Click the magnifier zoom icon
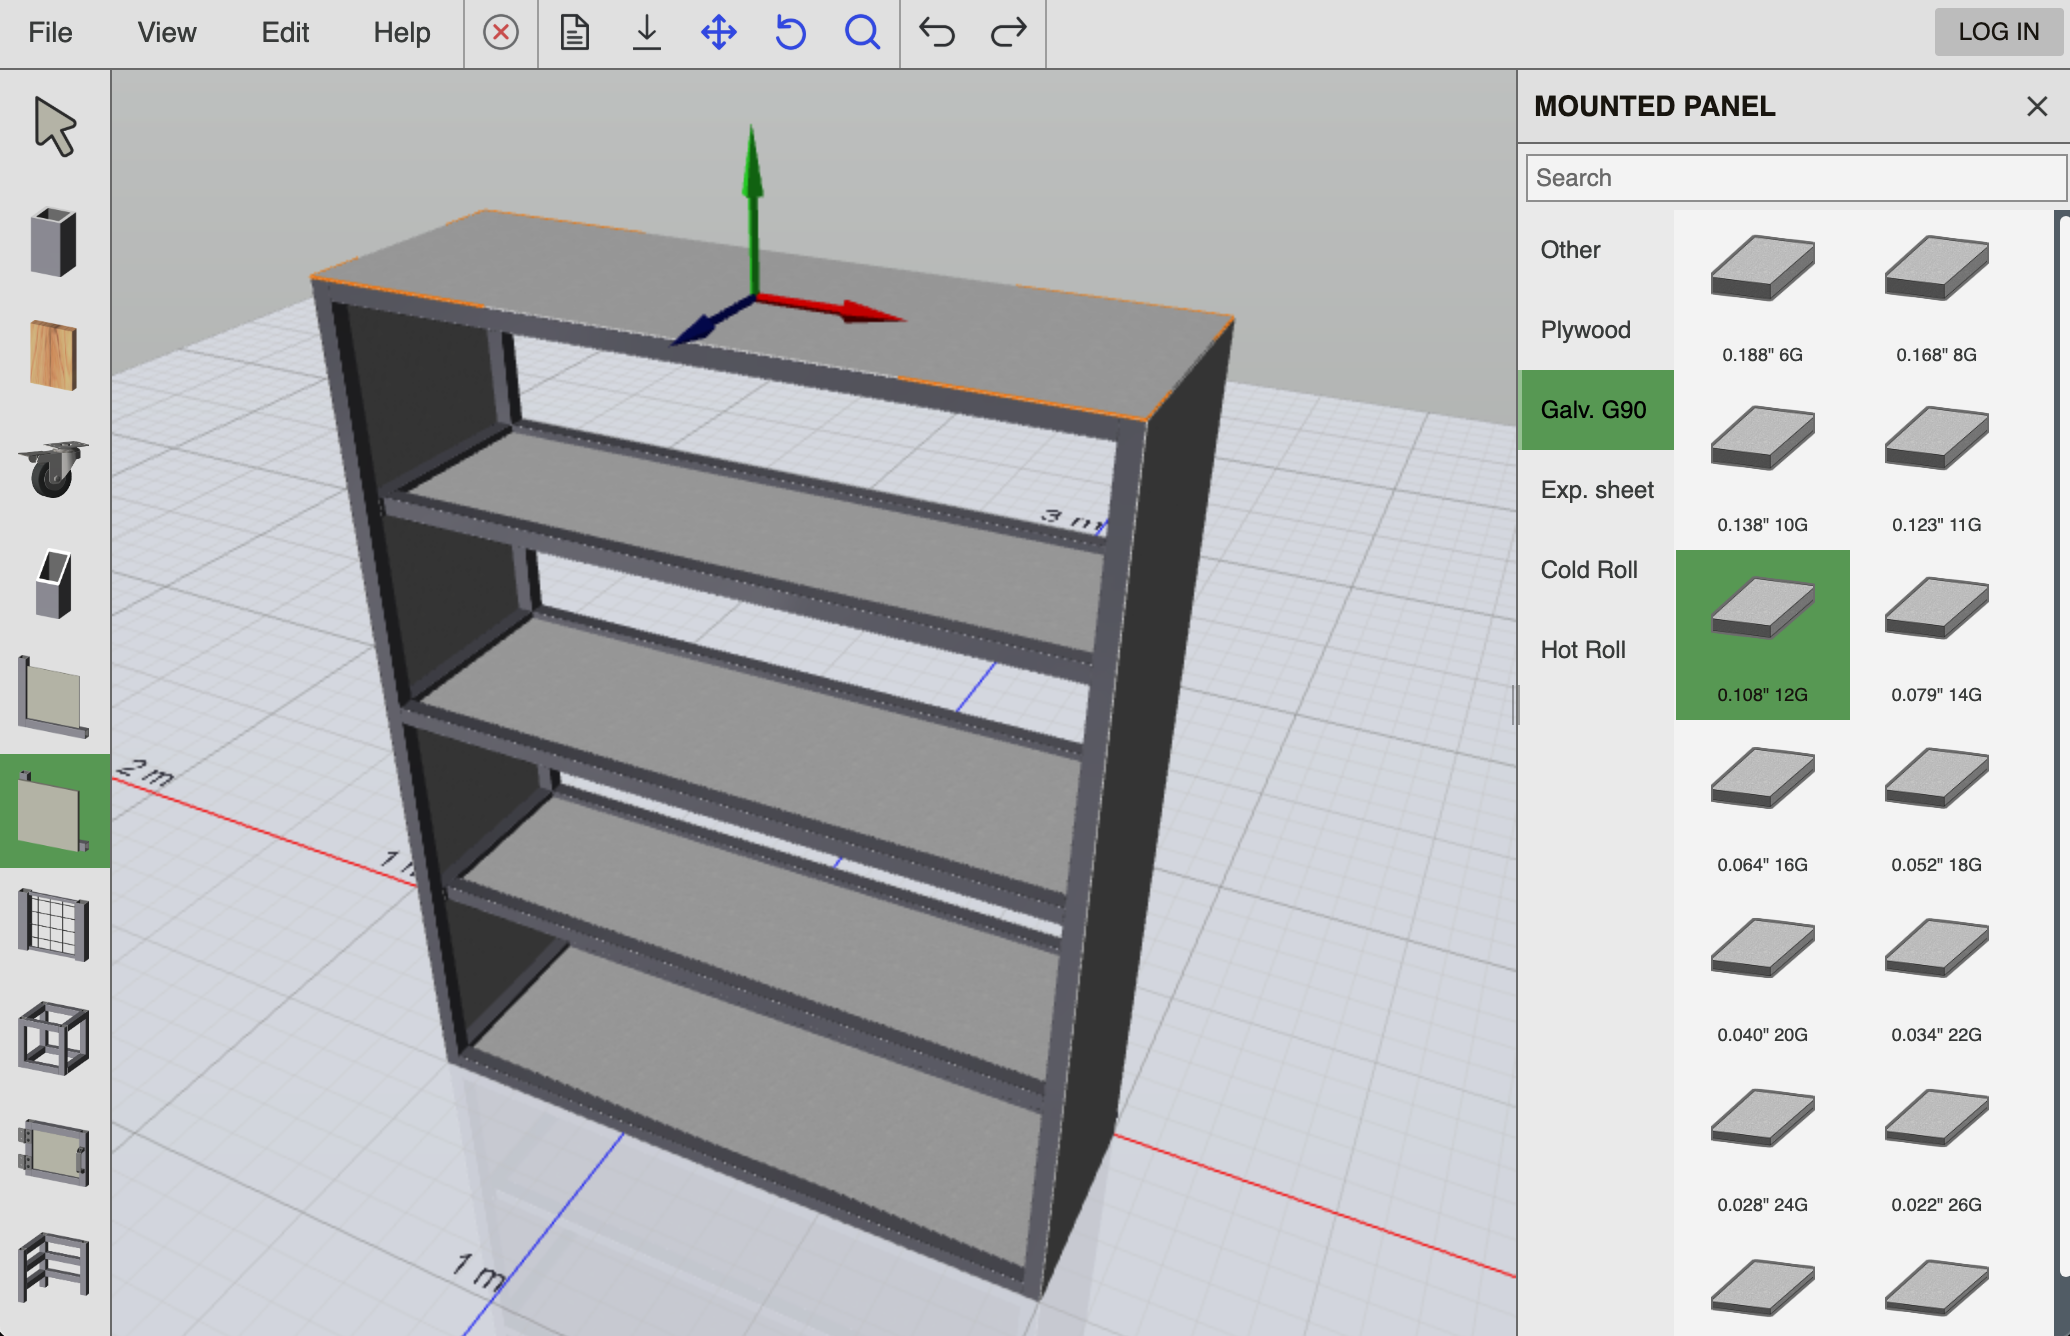Image resolution: width=2070 pixels, height=1336 pixels. 862,33
